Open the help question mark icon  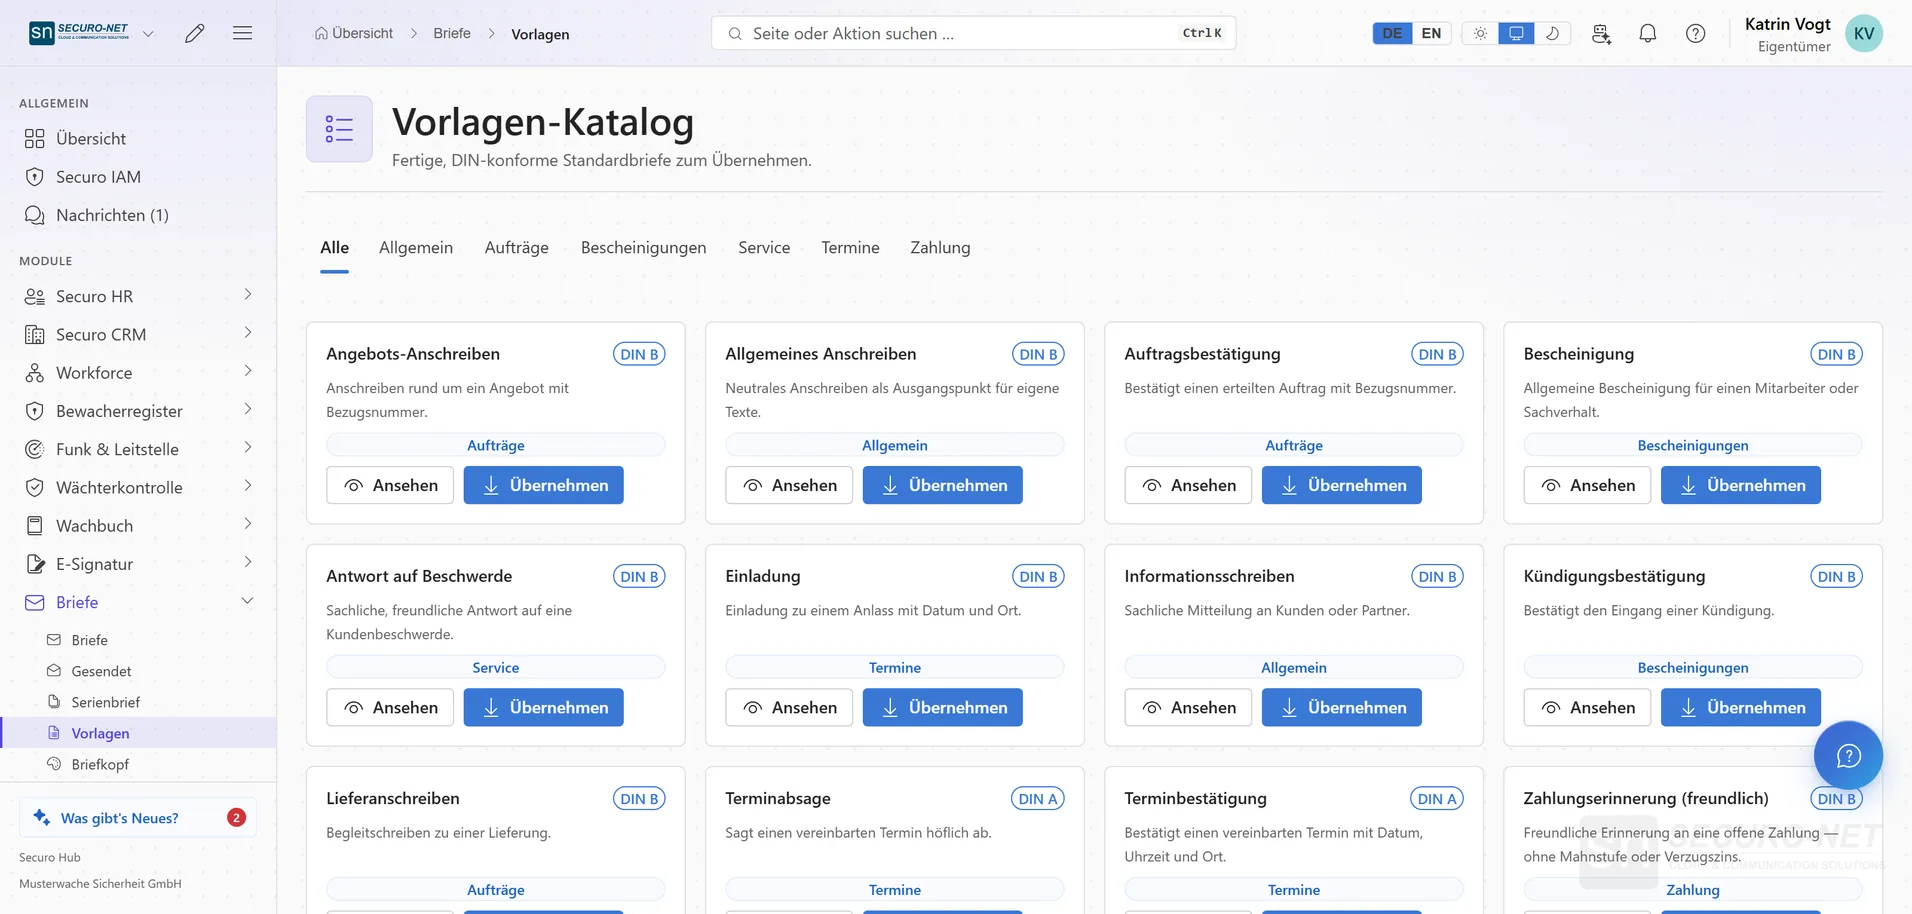[x=1696, y=33]
